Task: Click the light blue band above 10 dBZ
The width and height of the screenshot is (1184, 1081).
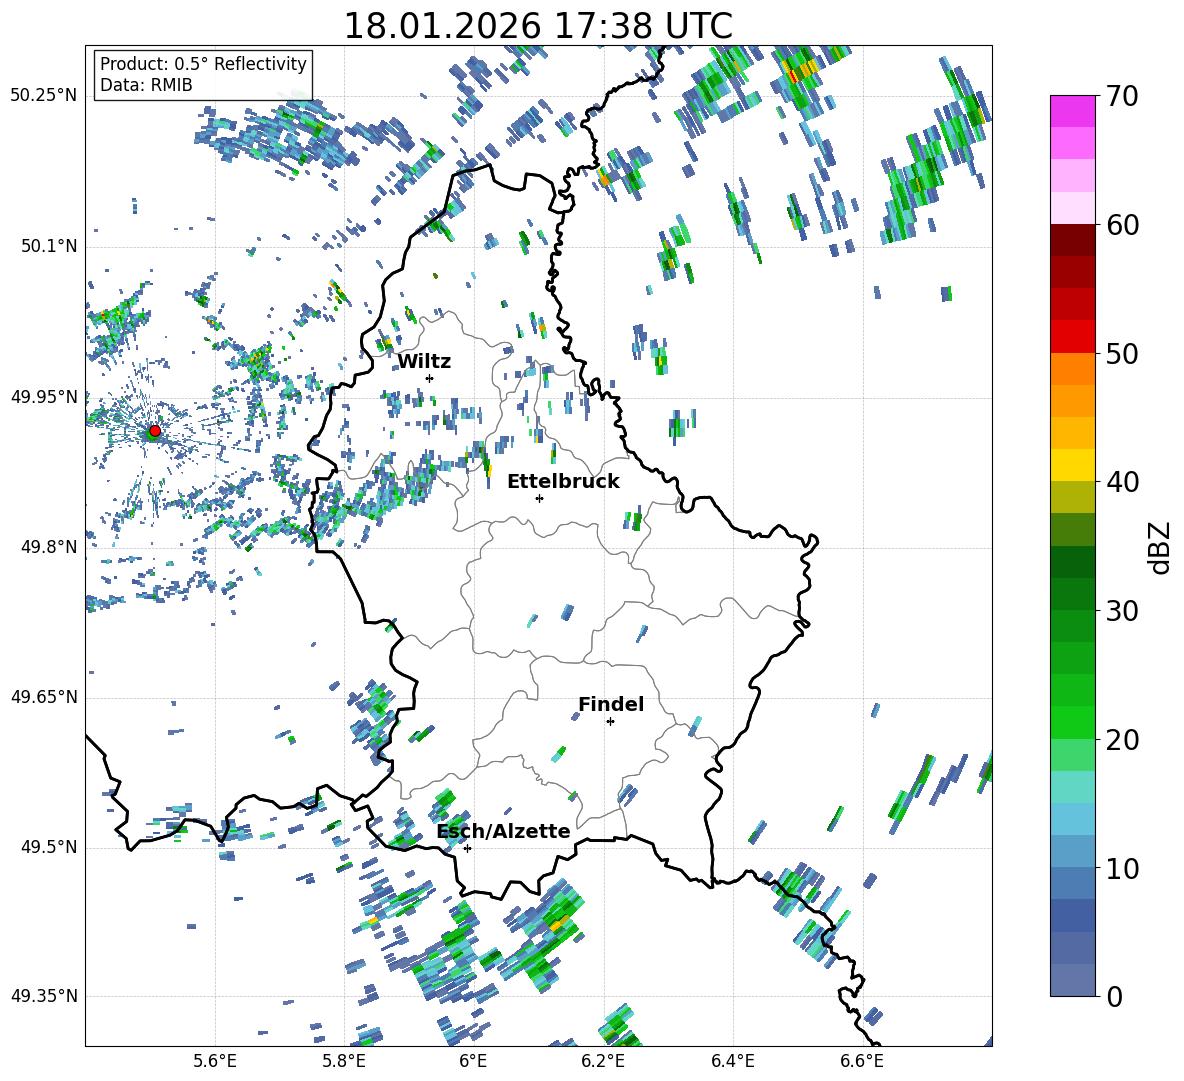Action: coord(1072,852)
